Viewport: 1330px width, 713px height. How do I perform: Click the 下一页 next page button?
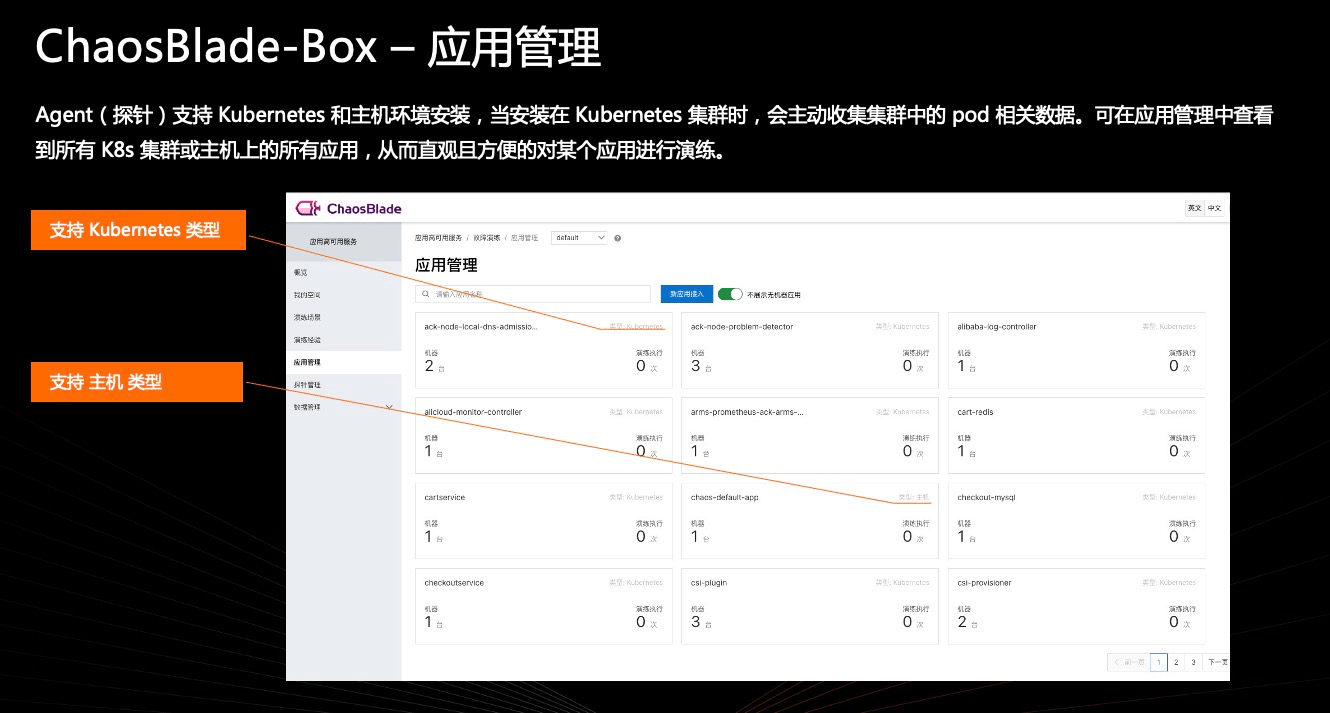click(x=1216, y=662)
